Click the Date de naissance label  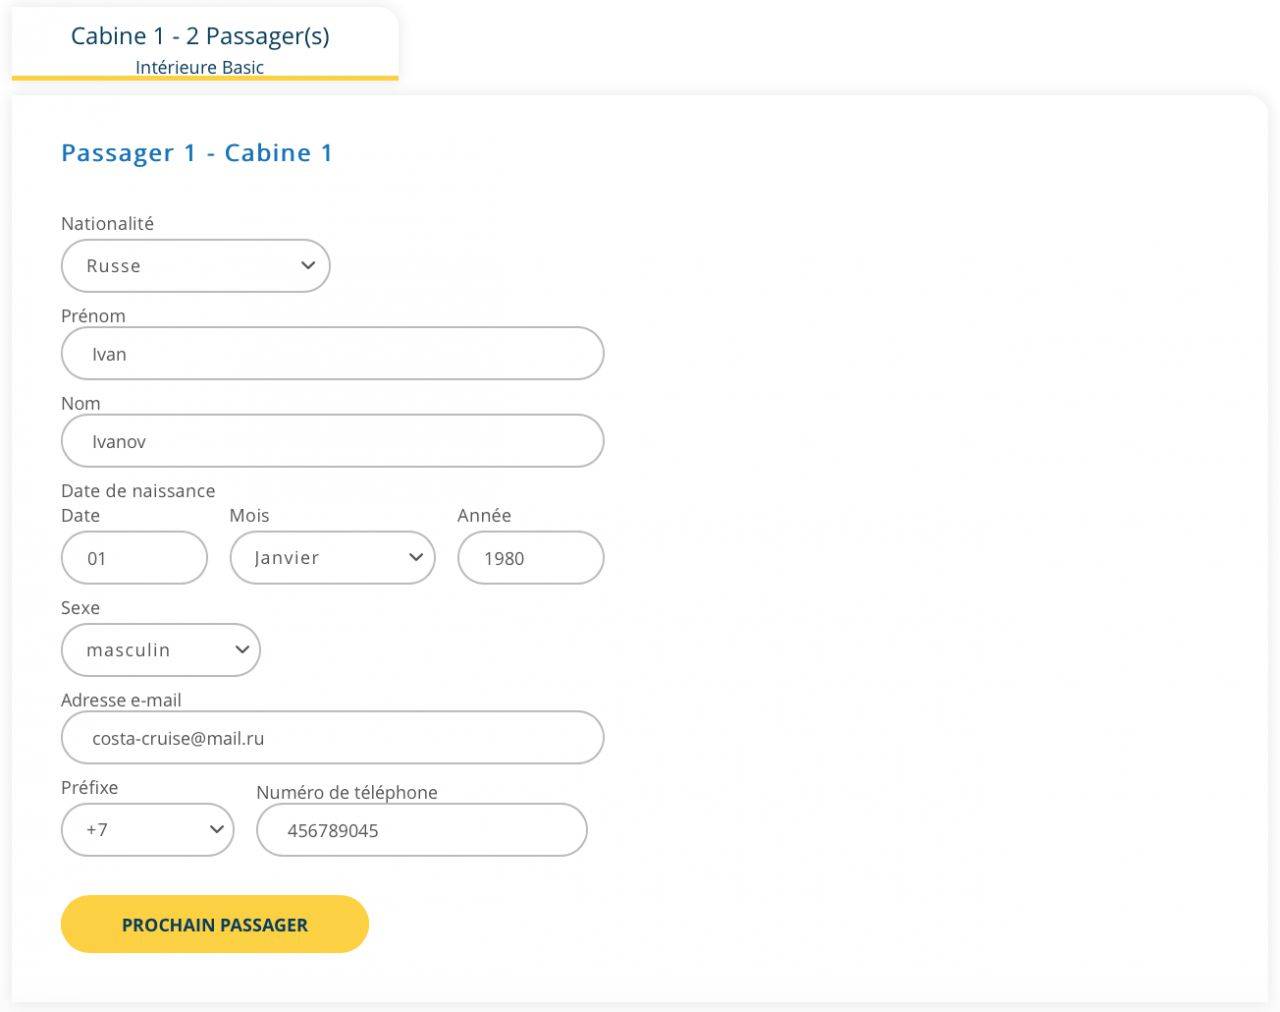point(138,491)
